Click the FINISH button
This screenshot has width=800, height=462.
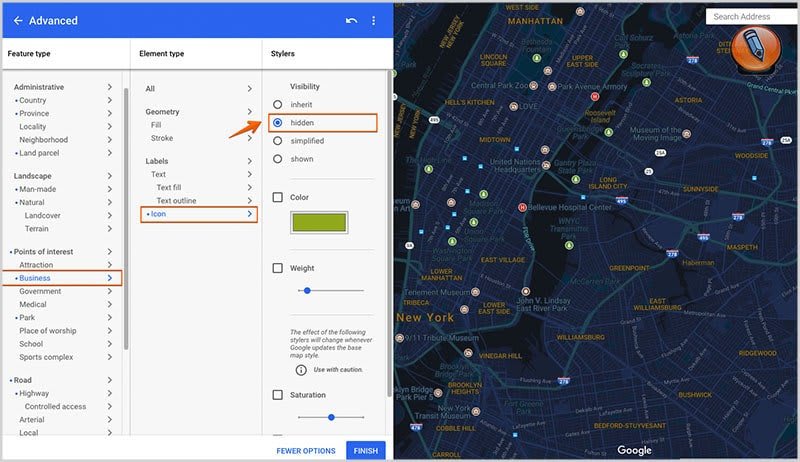point(366,451)
